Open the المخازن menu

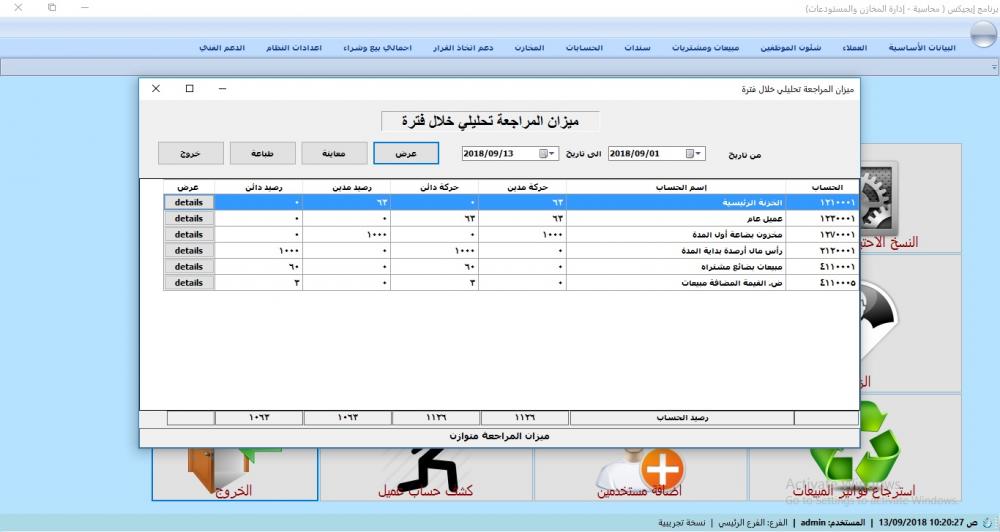[529, 48]
